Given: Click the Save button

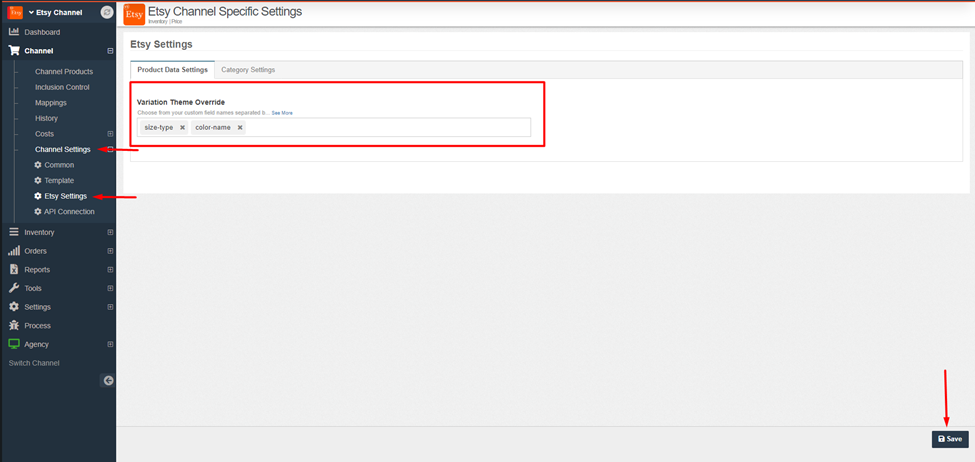Looking at the screenshot, I should pos(950,439).
